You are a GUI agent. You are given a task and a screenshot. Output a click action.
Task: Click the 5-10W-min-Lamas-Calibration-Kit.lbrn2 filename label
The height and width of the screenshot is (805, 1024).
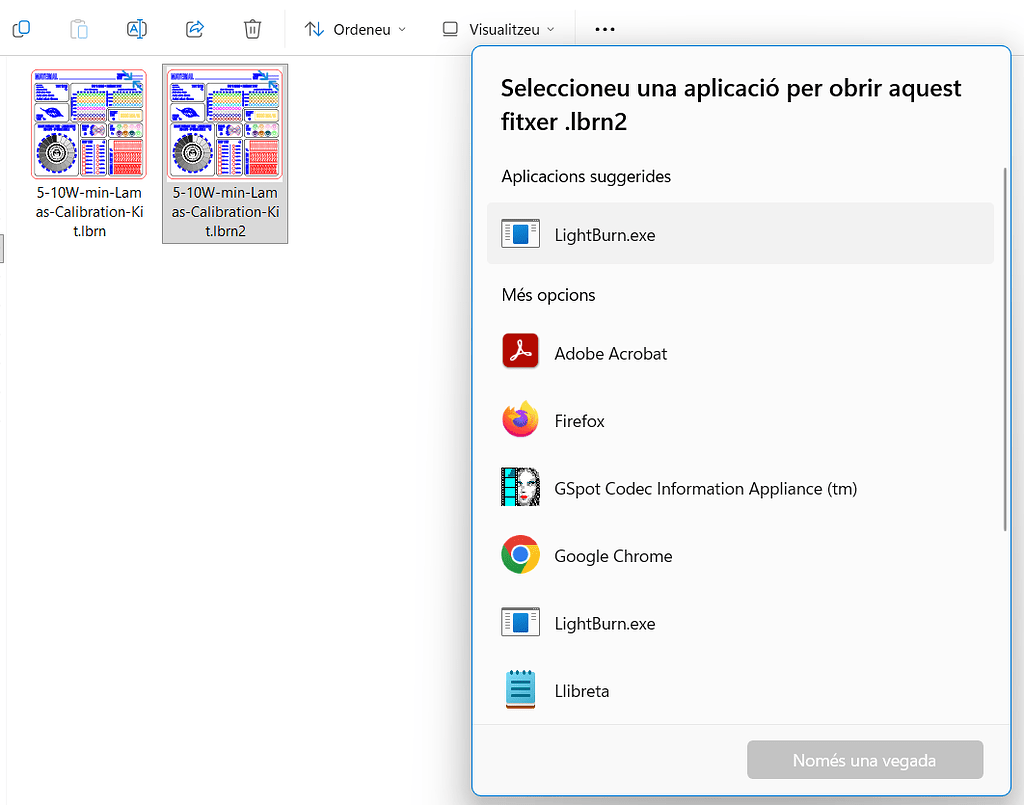225,212
